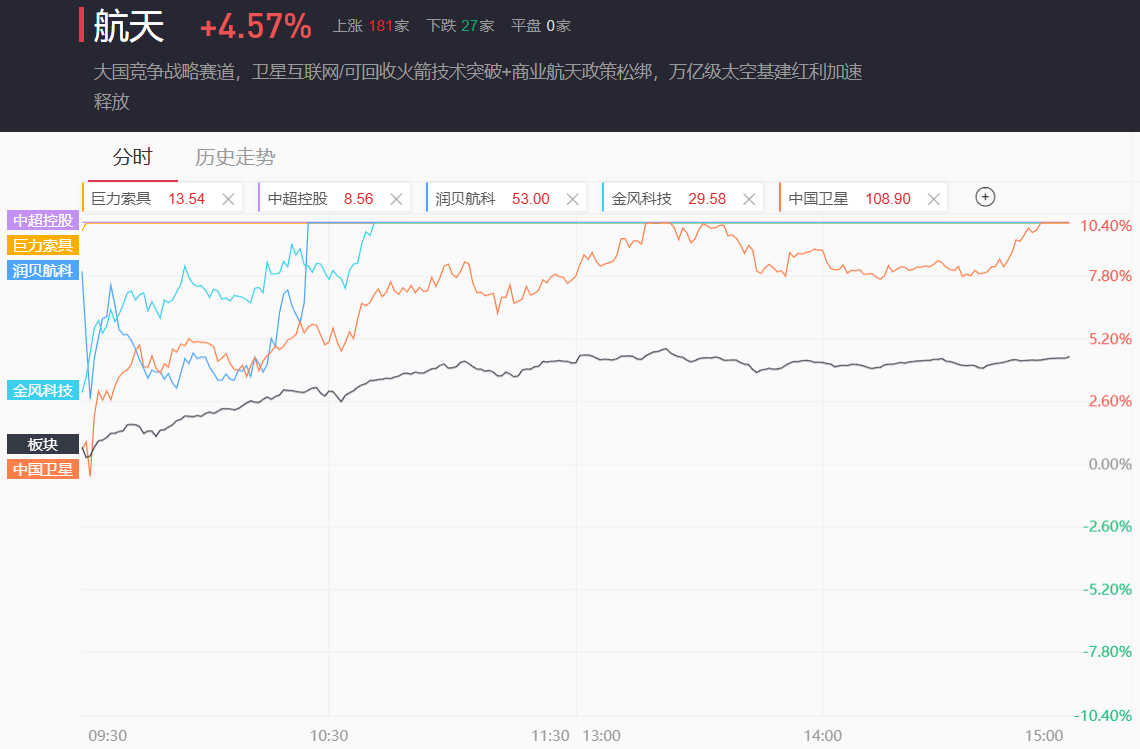Viewport: 1140px width, 749px height.
Task: Click the 10:30 time axis marker
Action: click(x=329, y=735)
